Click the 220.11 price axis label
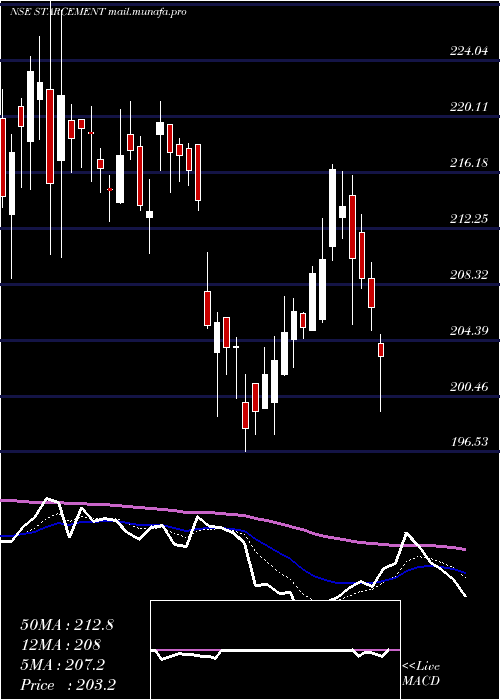 click(469, 107)
